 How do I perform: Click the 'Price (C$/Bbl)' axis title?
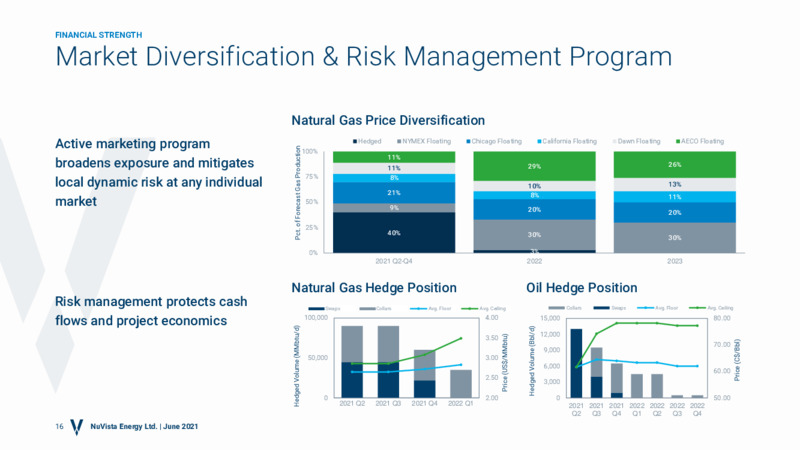point(737,360)
